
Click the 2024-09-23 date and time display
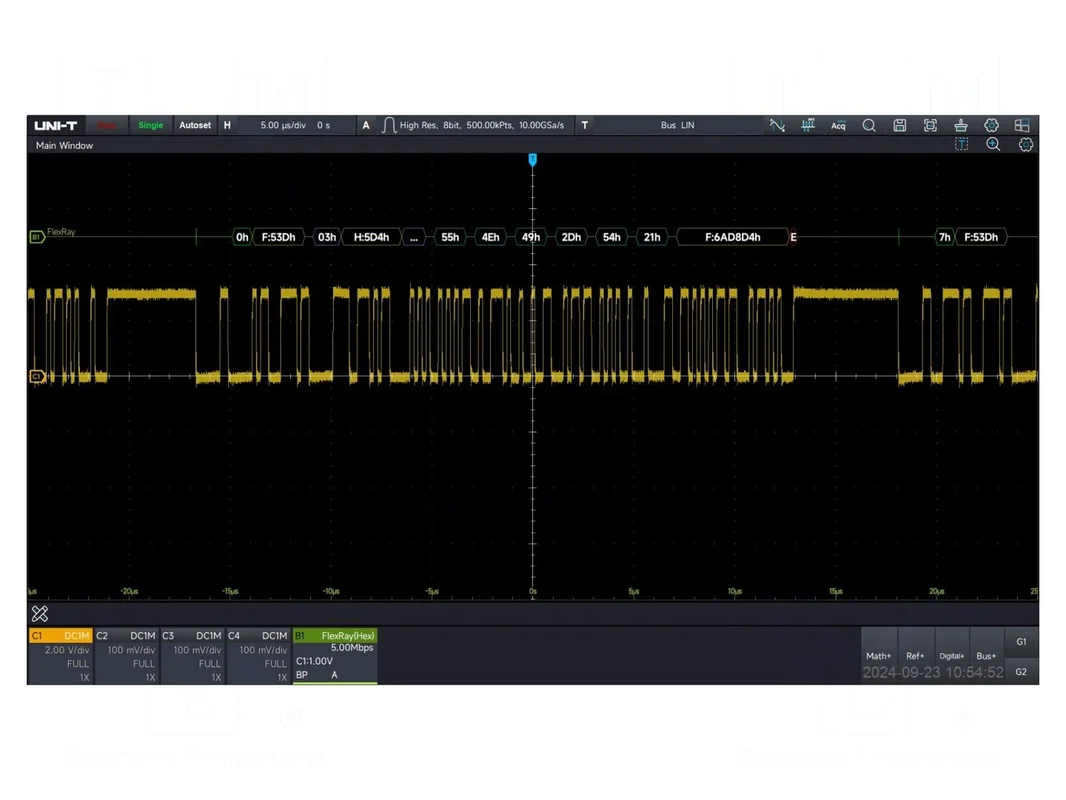click(933, 673)
